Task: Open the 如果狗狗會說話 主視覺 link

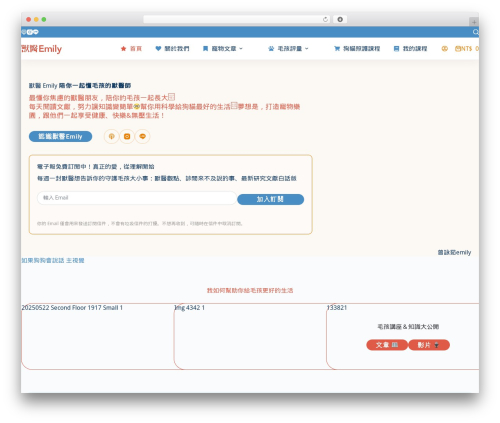Action: pos(53,260)
